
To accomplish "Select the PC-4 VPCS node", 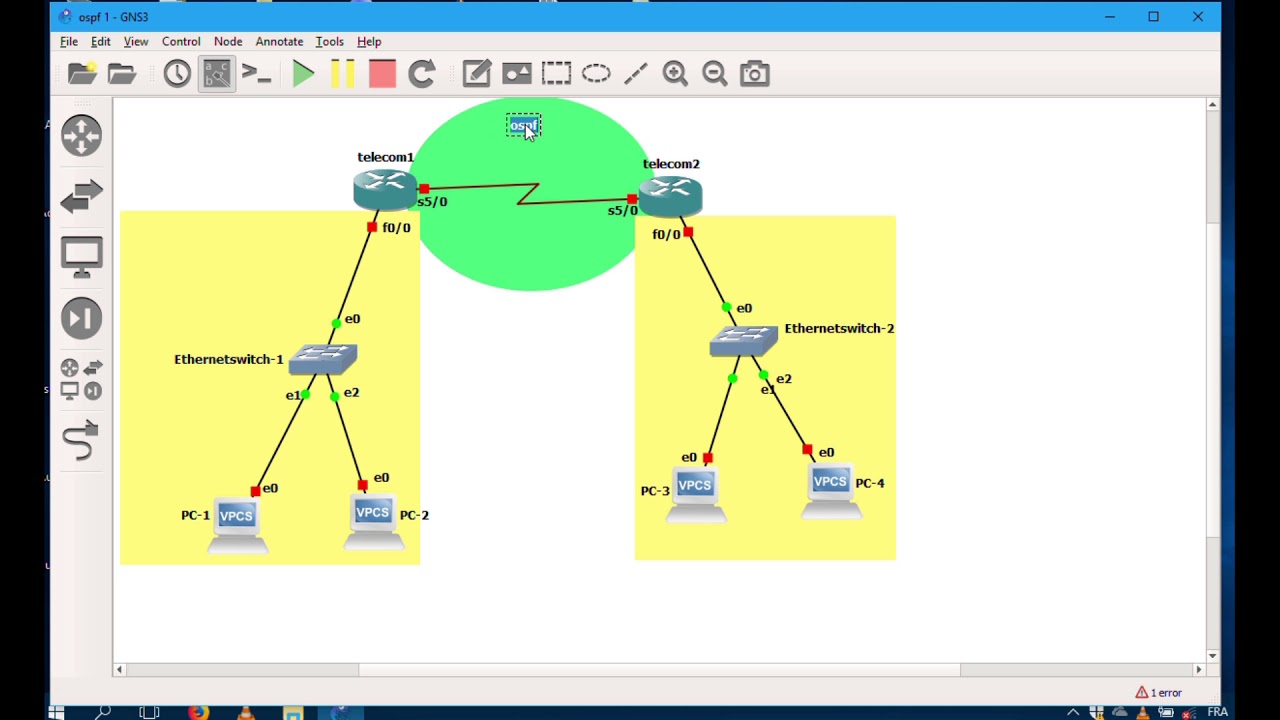I will point(831,492).
